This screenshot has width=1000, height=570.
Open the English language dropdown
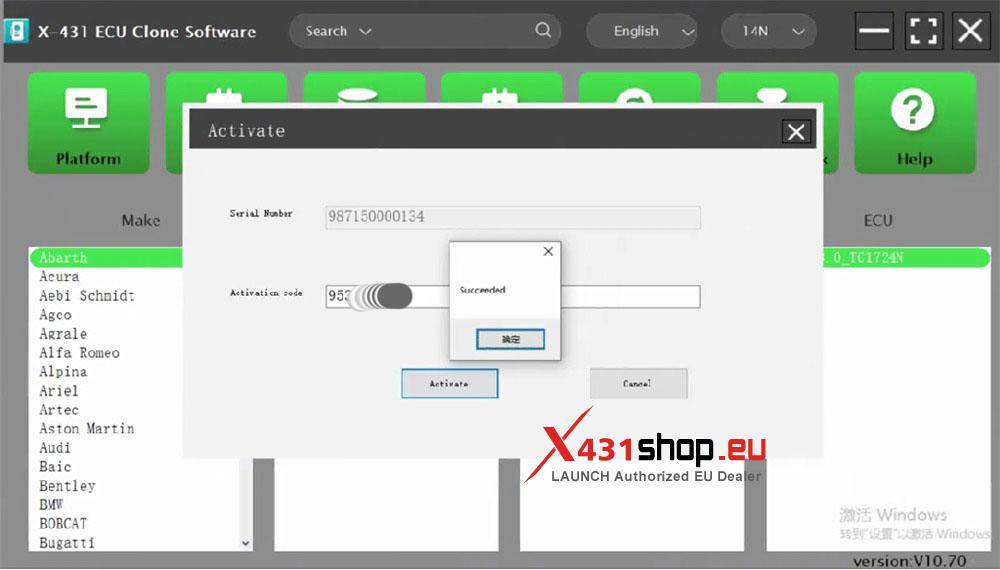pos(641,31)
